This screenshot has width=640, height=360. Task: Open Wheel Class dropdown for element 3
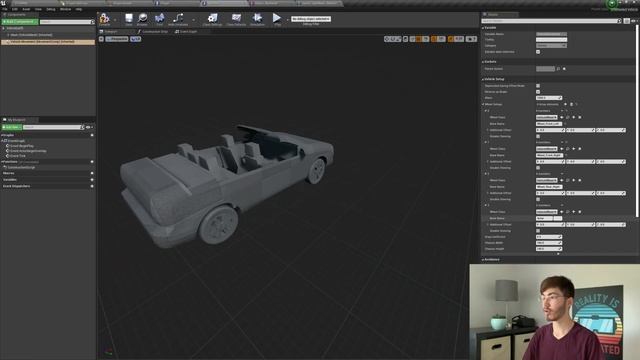click(547, 212)
